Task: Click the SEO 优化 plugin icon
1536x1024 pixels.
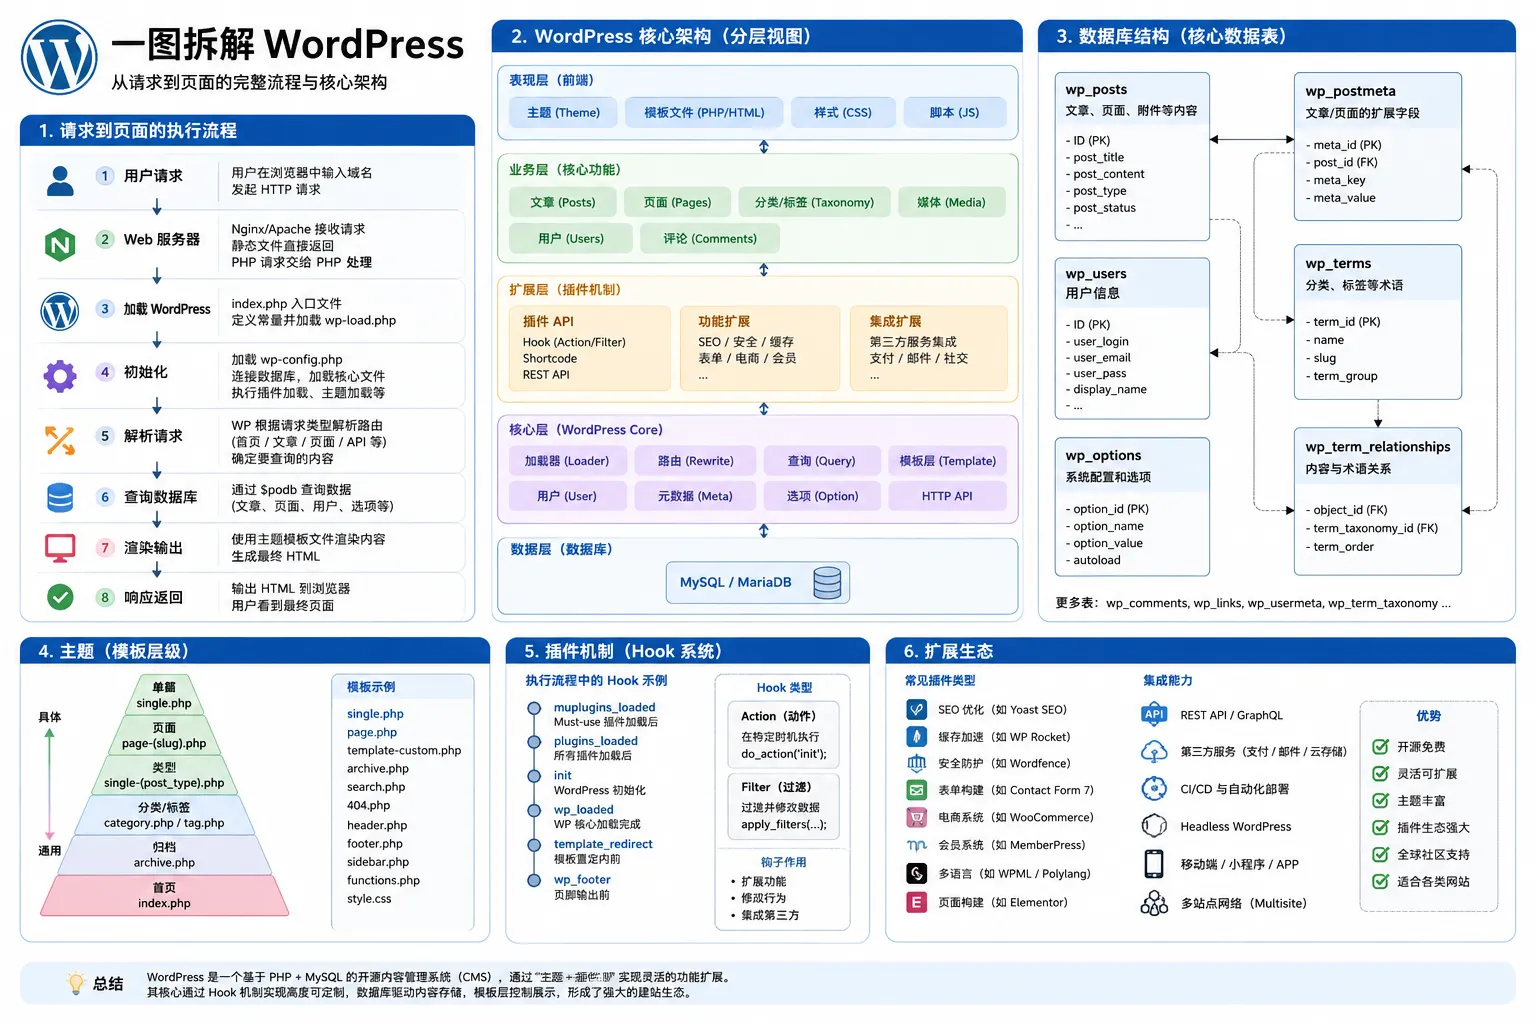Action: click(x=916, y=709)
